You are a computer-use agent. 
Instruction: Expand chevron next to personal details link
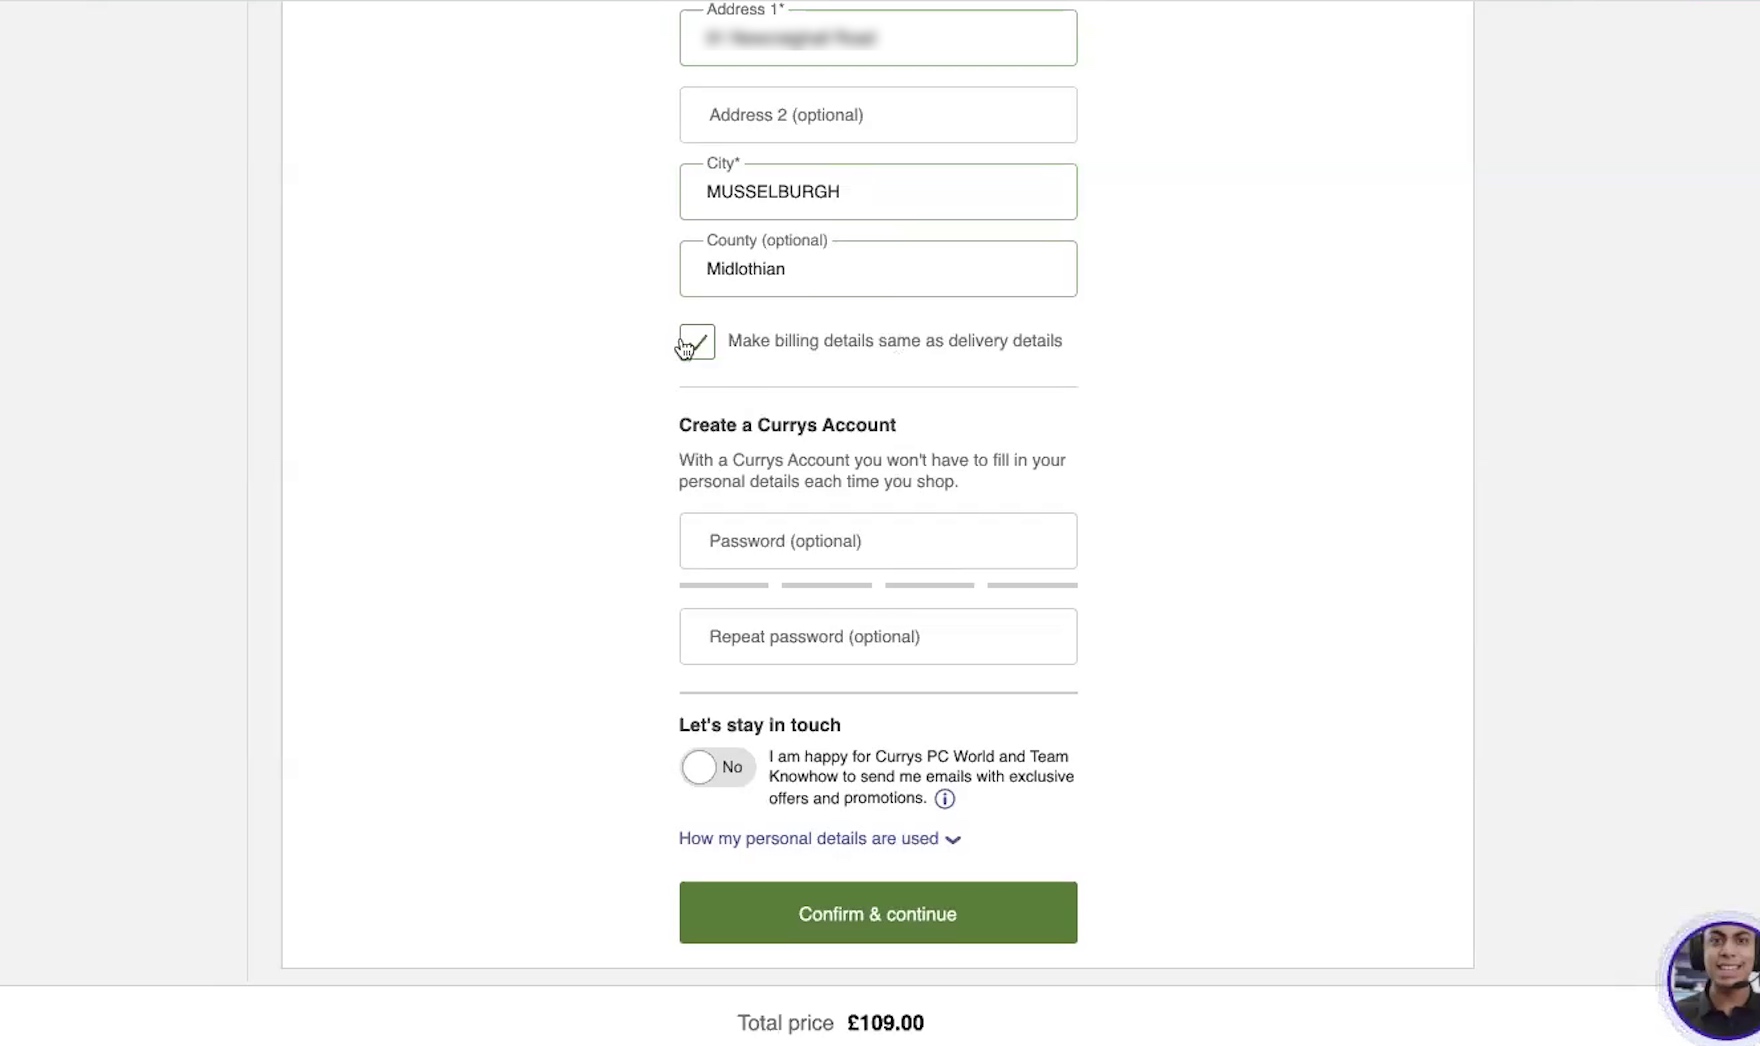[953, 840]
